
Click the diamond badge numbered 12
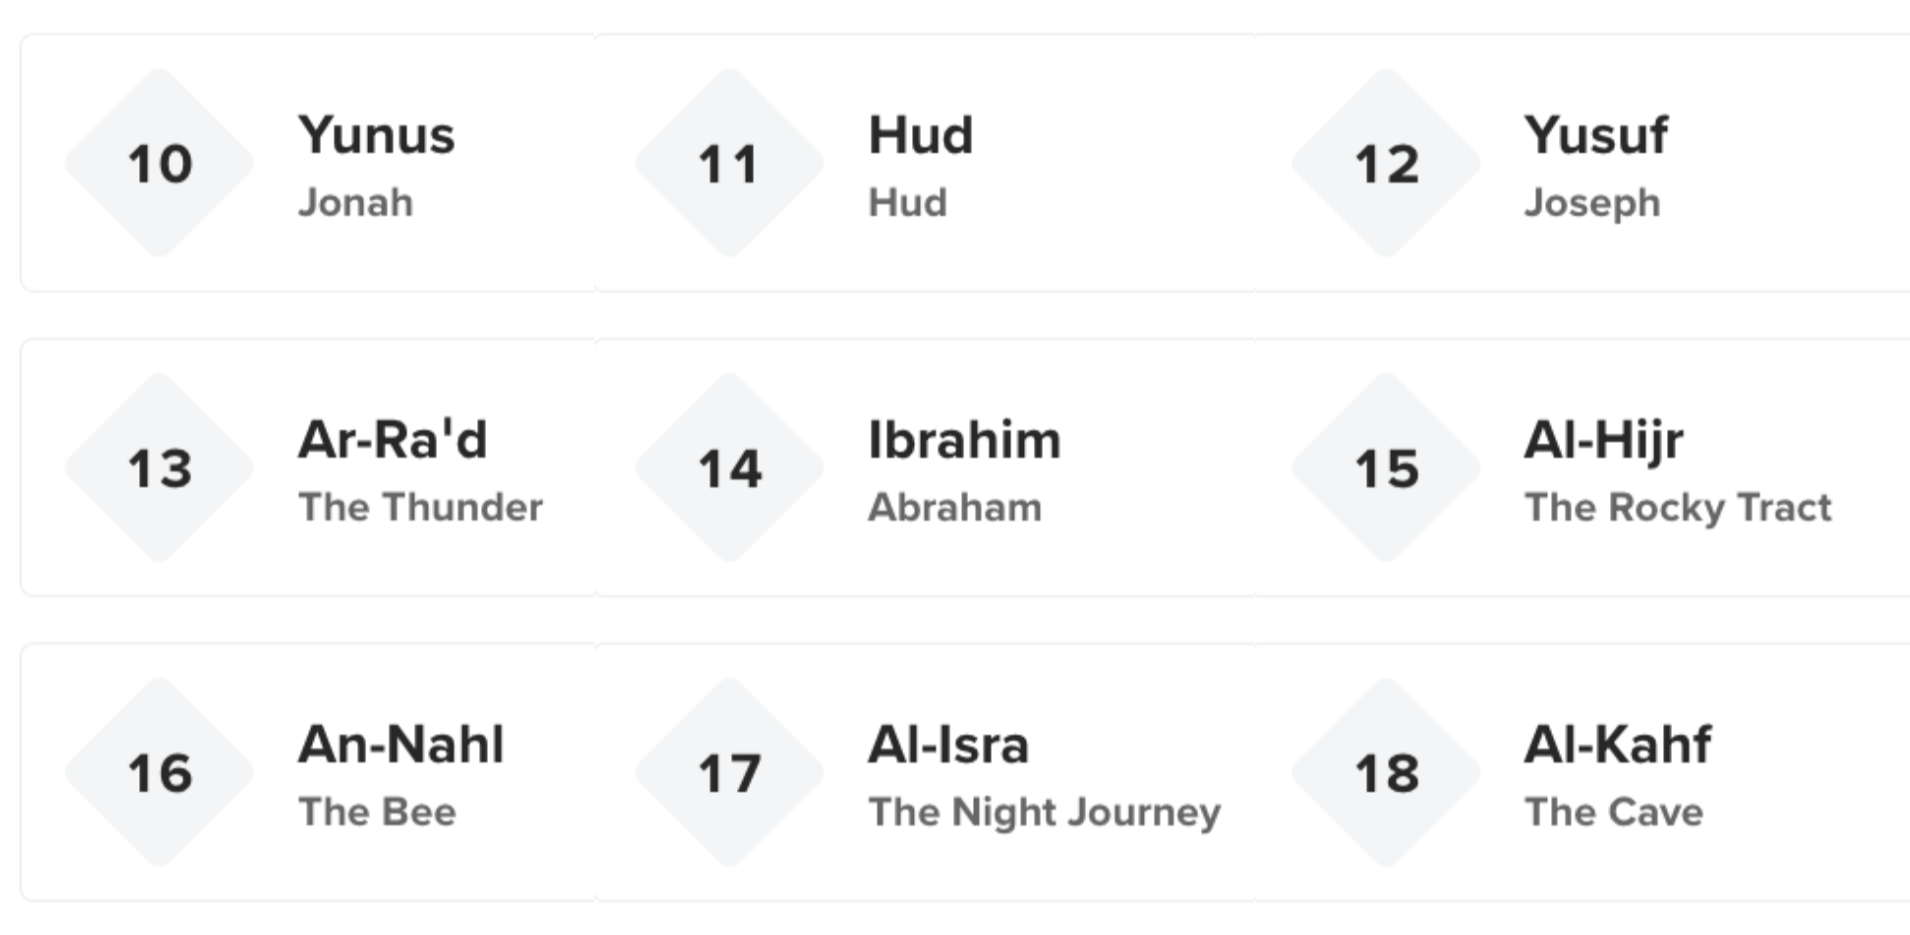(1386, 163)
